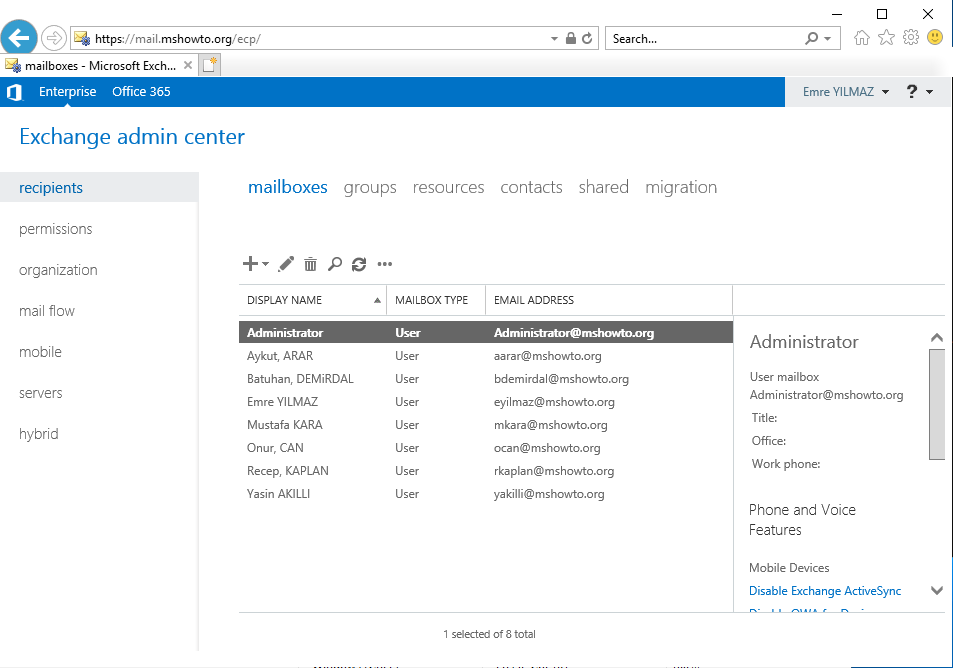Viewport: 953px width, 668px height.
Task: Click the smiley feedback icon
Action: click(x=935, y=38)
